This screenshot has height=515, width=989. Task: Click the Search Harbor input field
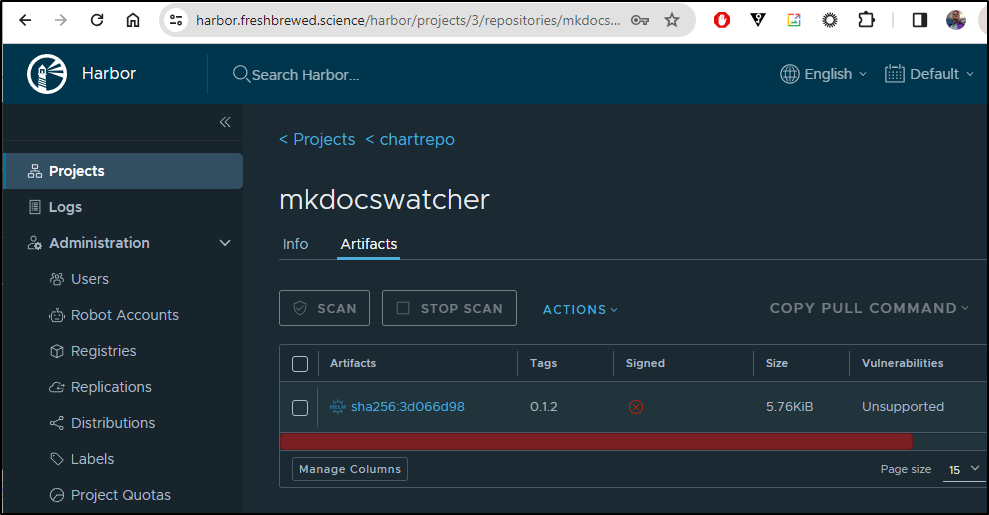pos(305,75)
